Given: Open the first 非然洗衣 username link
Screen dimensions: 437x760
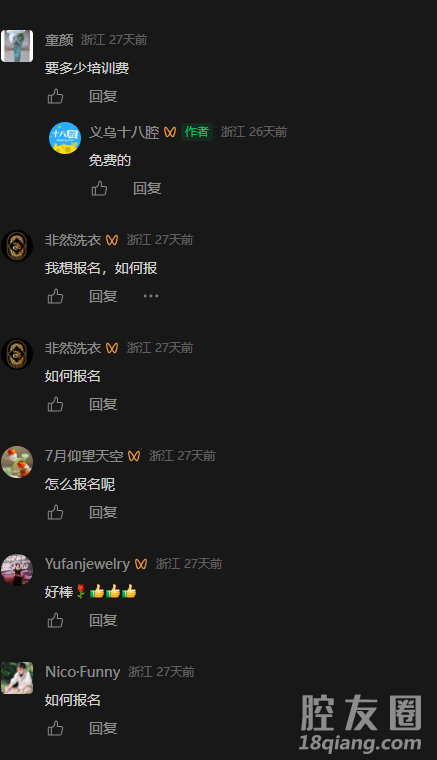Looking at the screenshot, I should pos(73,240).
